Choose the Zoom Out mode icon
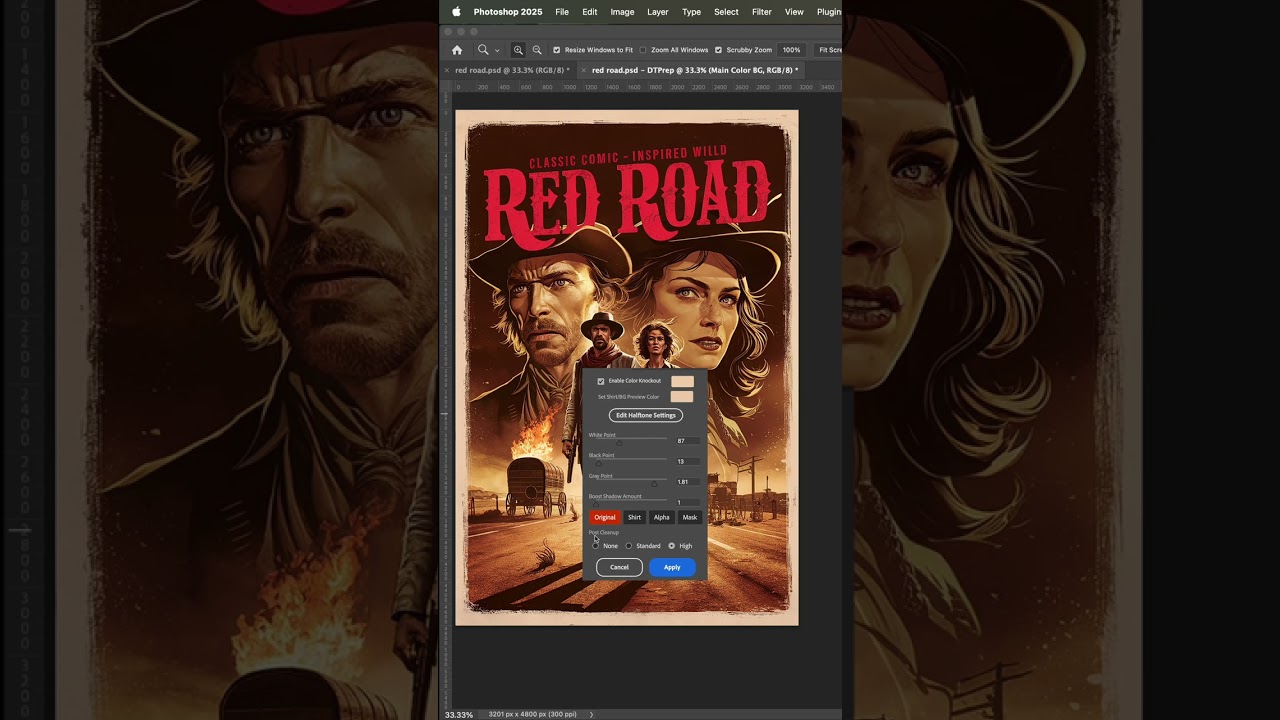 click(x=537, y=50)
